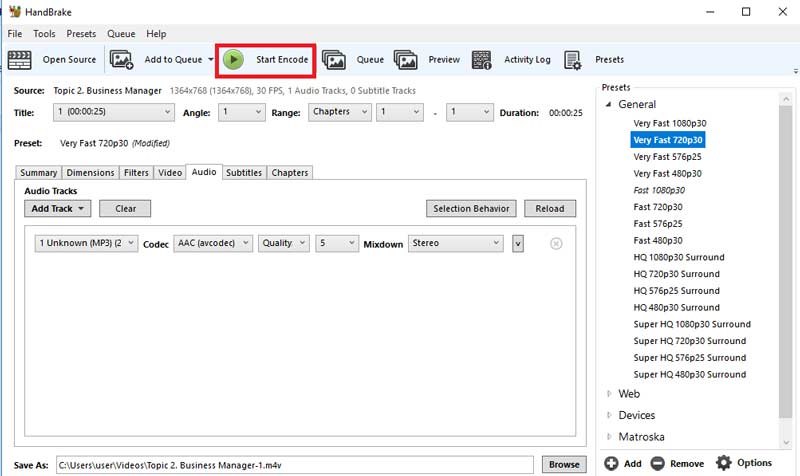This screenshot has width=800, height=476.
Task: Click the Save As file path field
Action: pyautogui.click(x=295, y=465)
